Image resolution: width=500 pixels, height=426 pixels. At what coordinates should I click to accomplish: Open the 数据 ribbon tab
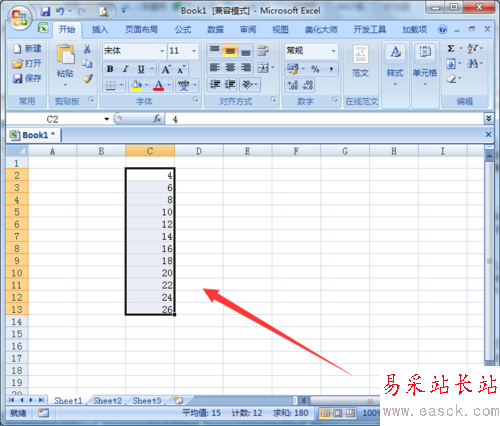[215, 30]
